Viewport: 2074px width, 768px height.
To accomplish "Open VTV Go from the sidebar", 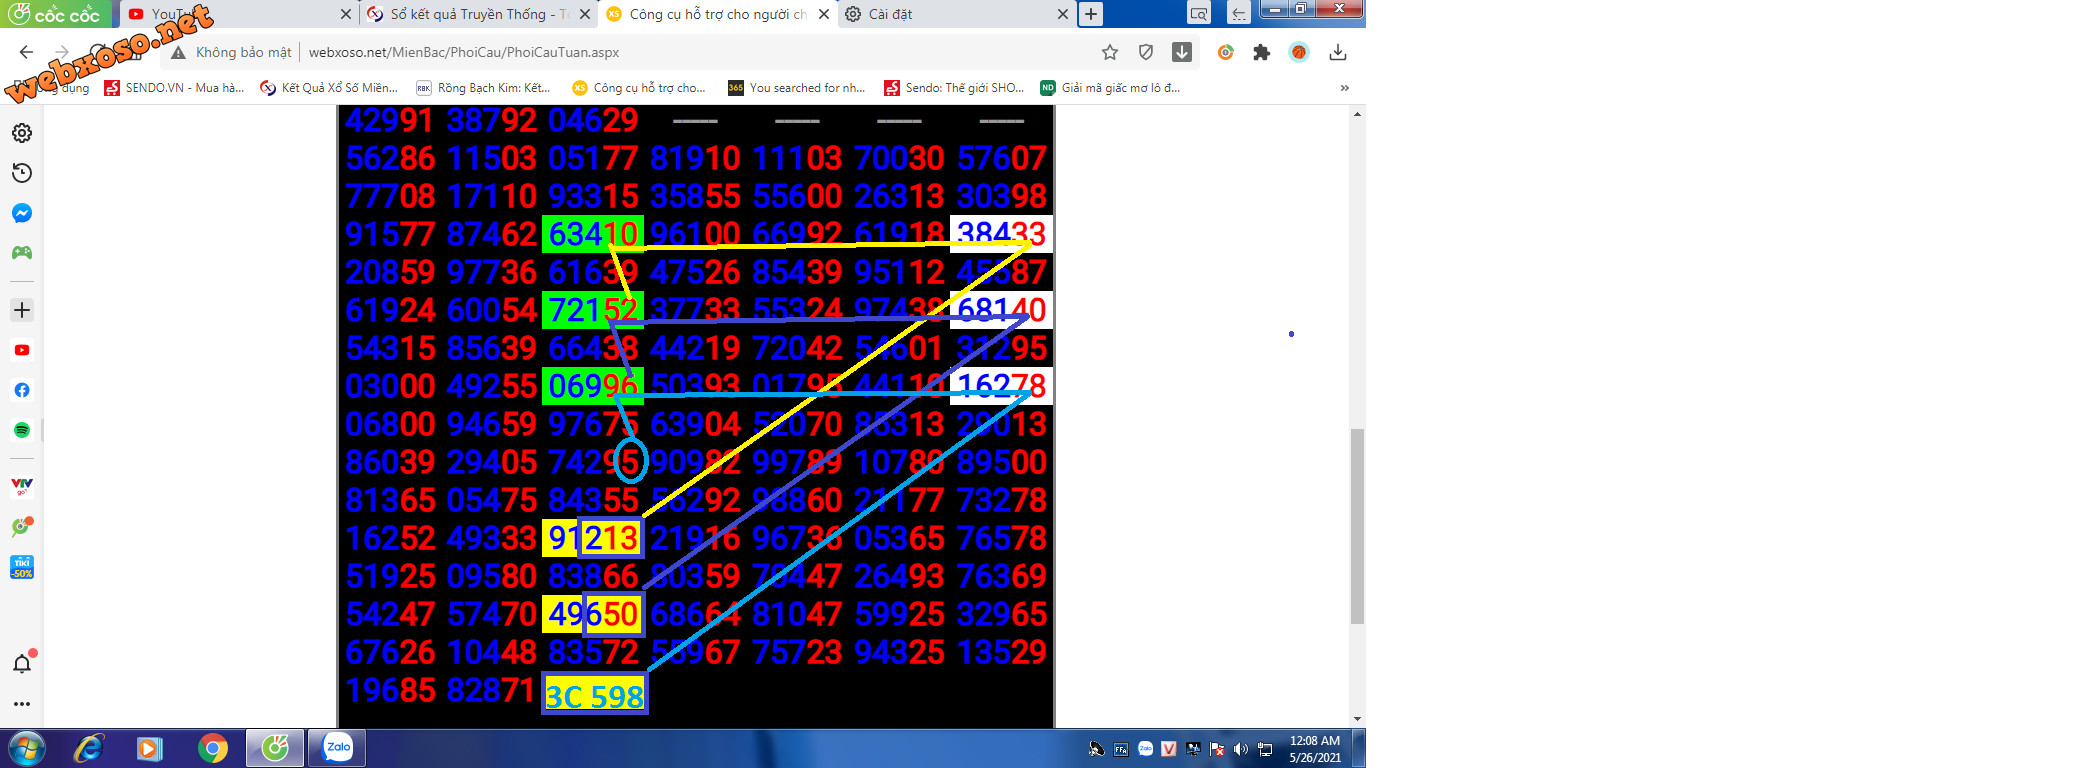I will 22,487.
